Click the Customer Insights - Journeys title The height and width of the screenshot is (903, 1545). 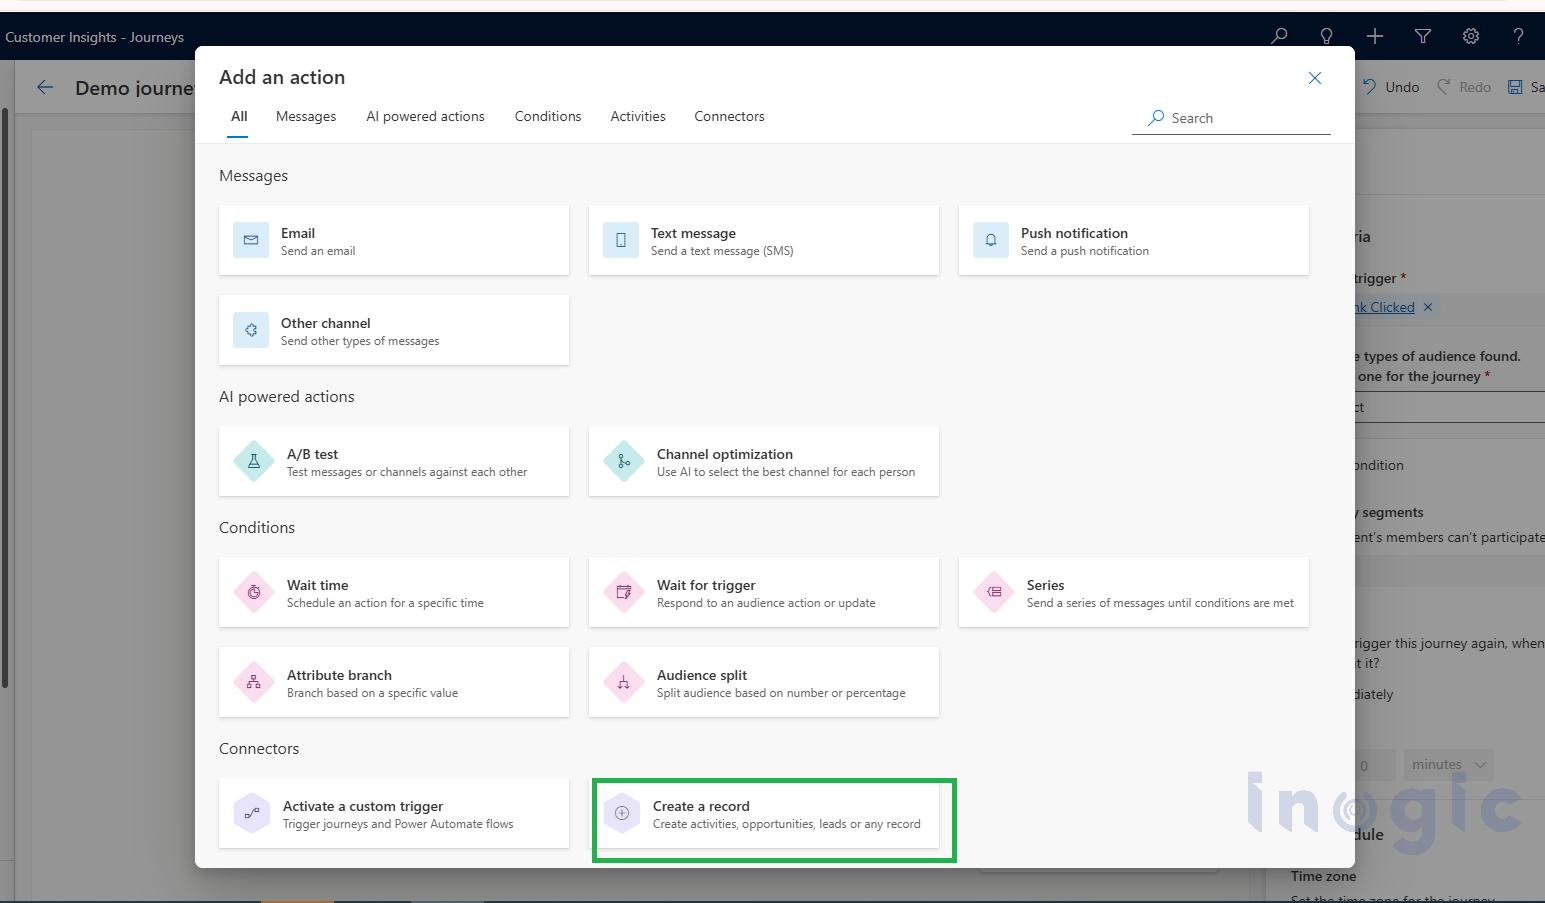click(x=94, y=37)
